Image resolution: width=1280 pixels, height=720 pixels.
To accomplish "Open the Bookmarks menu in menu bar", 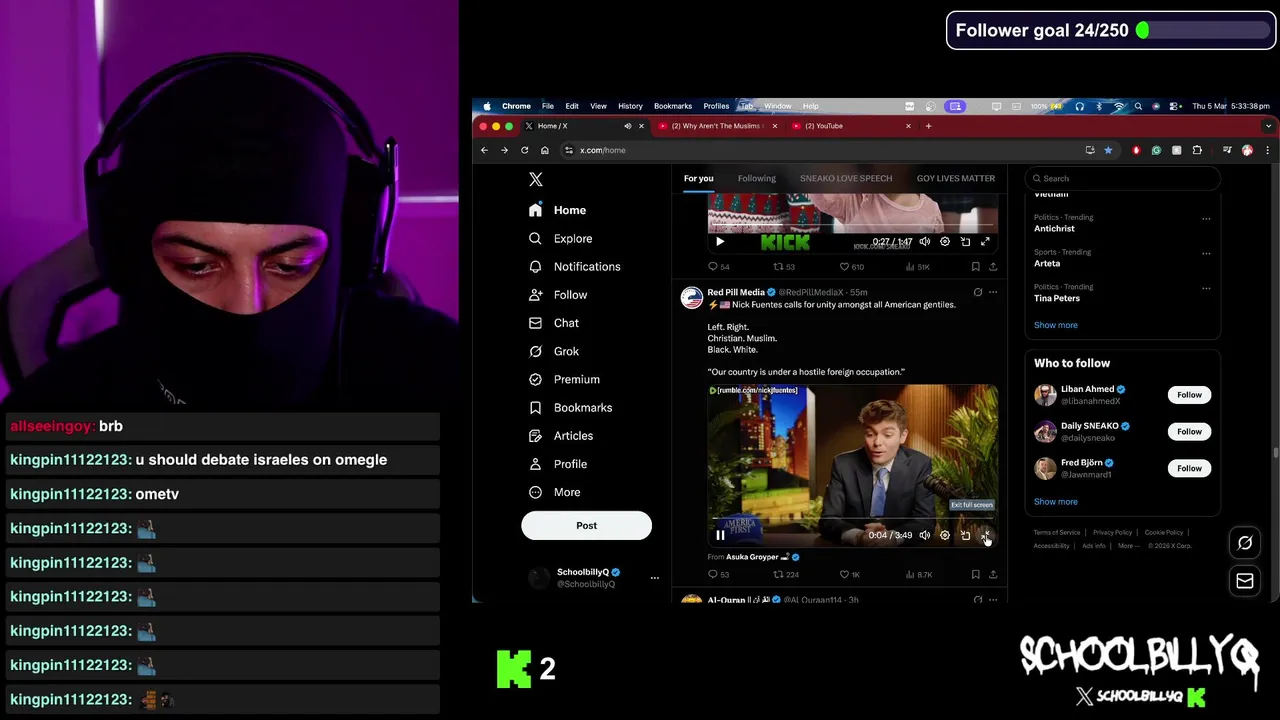I will coord(673,106).
